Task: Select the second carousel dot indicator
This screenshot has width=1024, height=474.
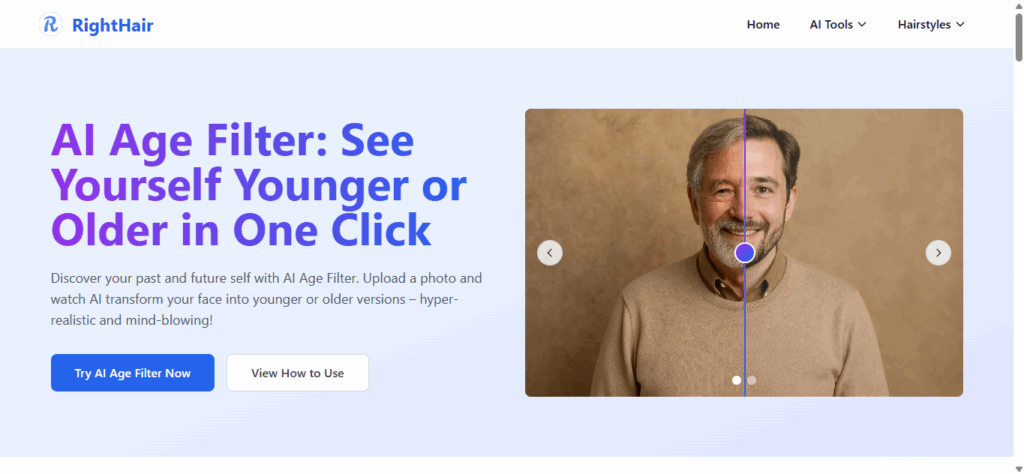Action: tap(752, 380)
